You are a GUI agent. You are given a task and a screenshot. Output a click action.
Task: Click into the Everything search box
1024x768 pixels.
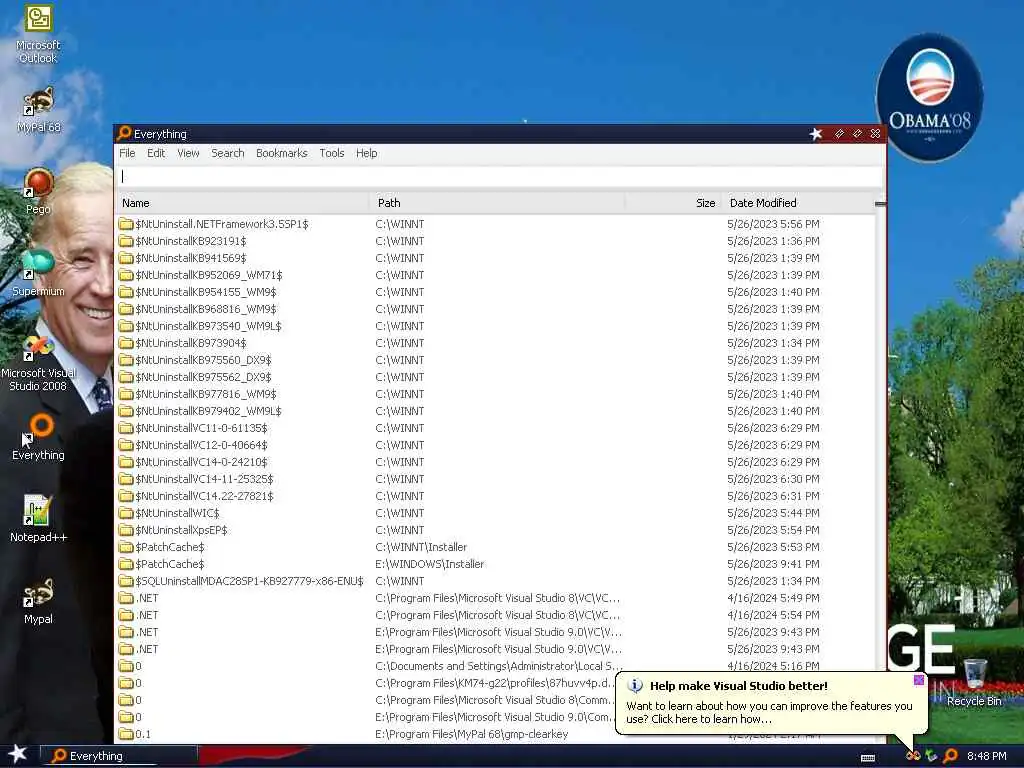pyautogui.click(x=500, y=176)
